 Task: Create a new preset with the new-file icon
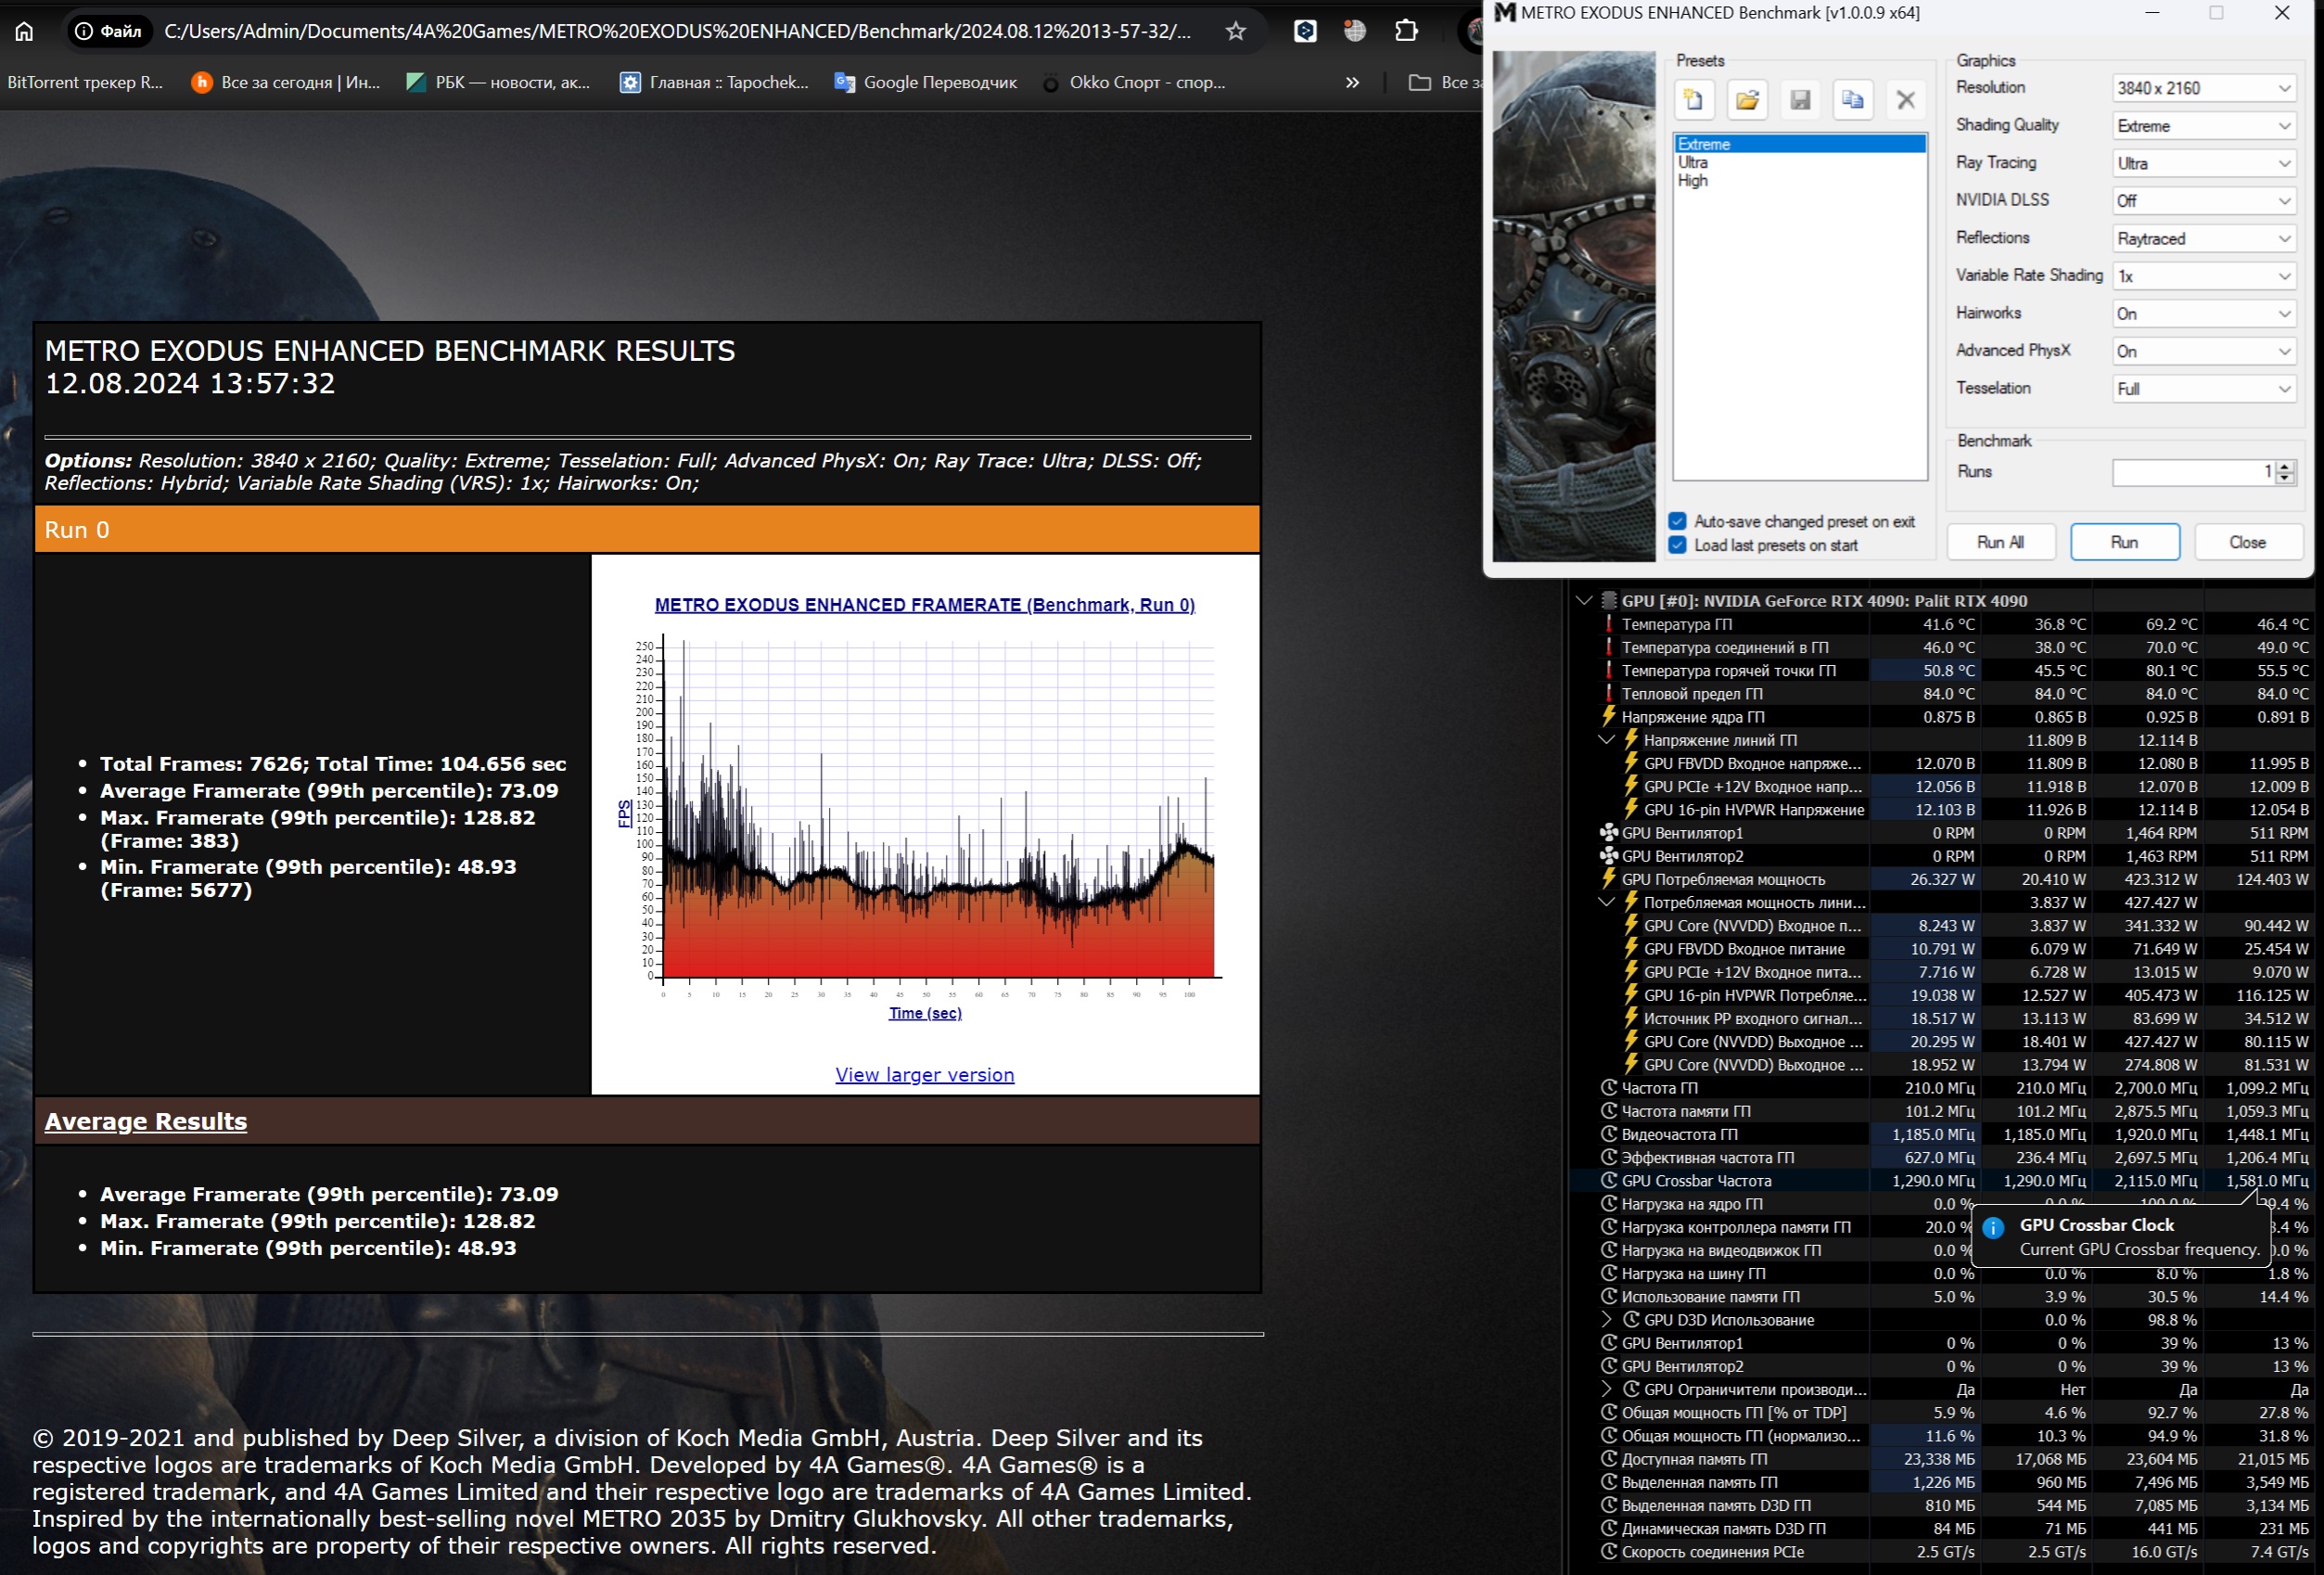(1693, 100)
